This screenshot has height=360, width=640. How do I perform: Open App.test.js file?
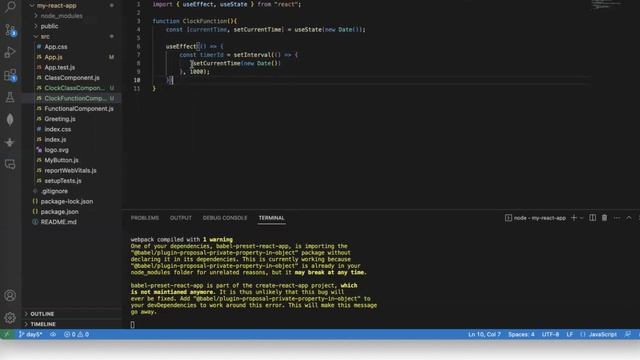click(60, 67)
